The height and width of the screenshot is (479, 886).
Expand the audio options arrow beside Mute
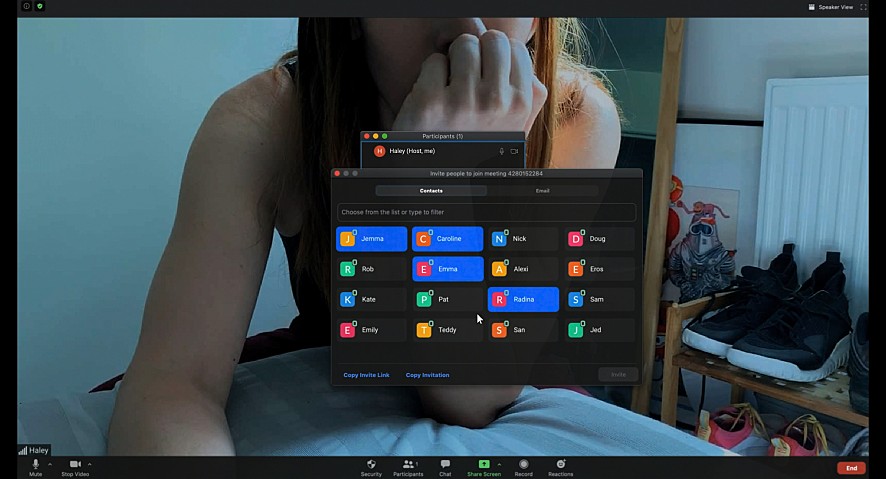(x=50, y=464)
